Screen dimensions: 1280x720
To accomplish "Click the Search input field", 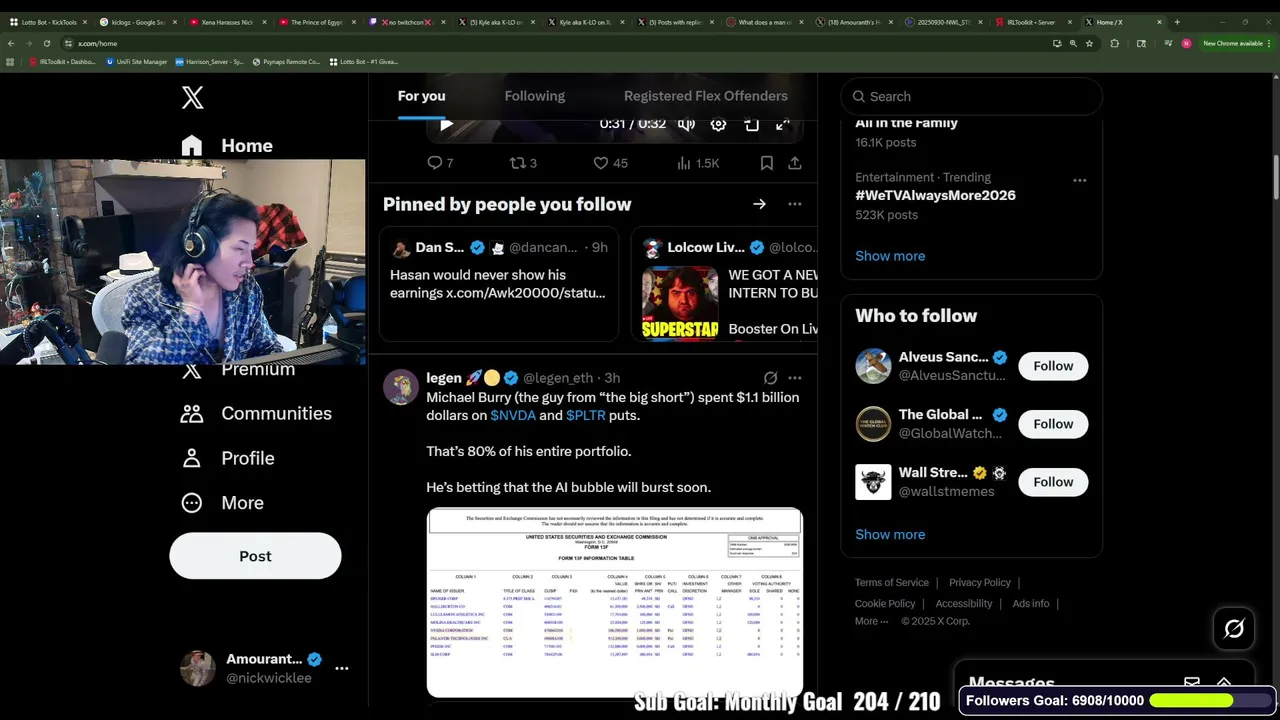I will point(971,97).
